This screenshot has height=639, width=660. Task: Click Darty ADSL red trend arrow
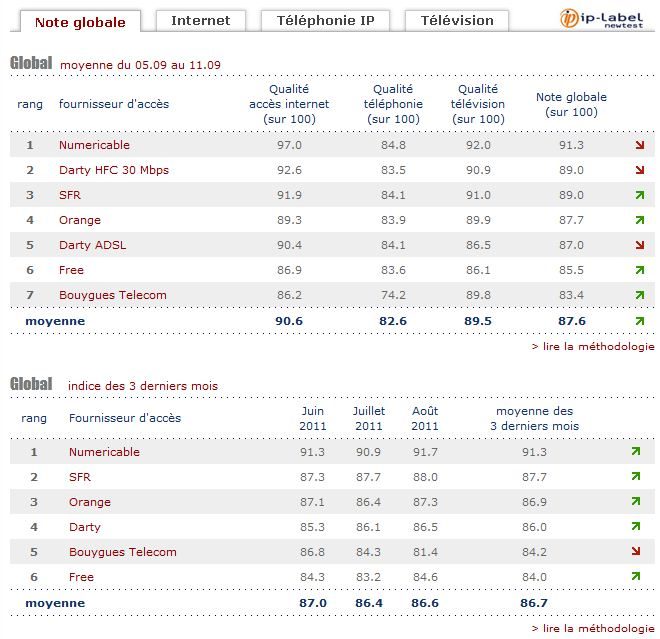[x=639, y=245]
